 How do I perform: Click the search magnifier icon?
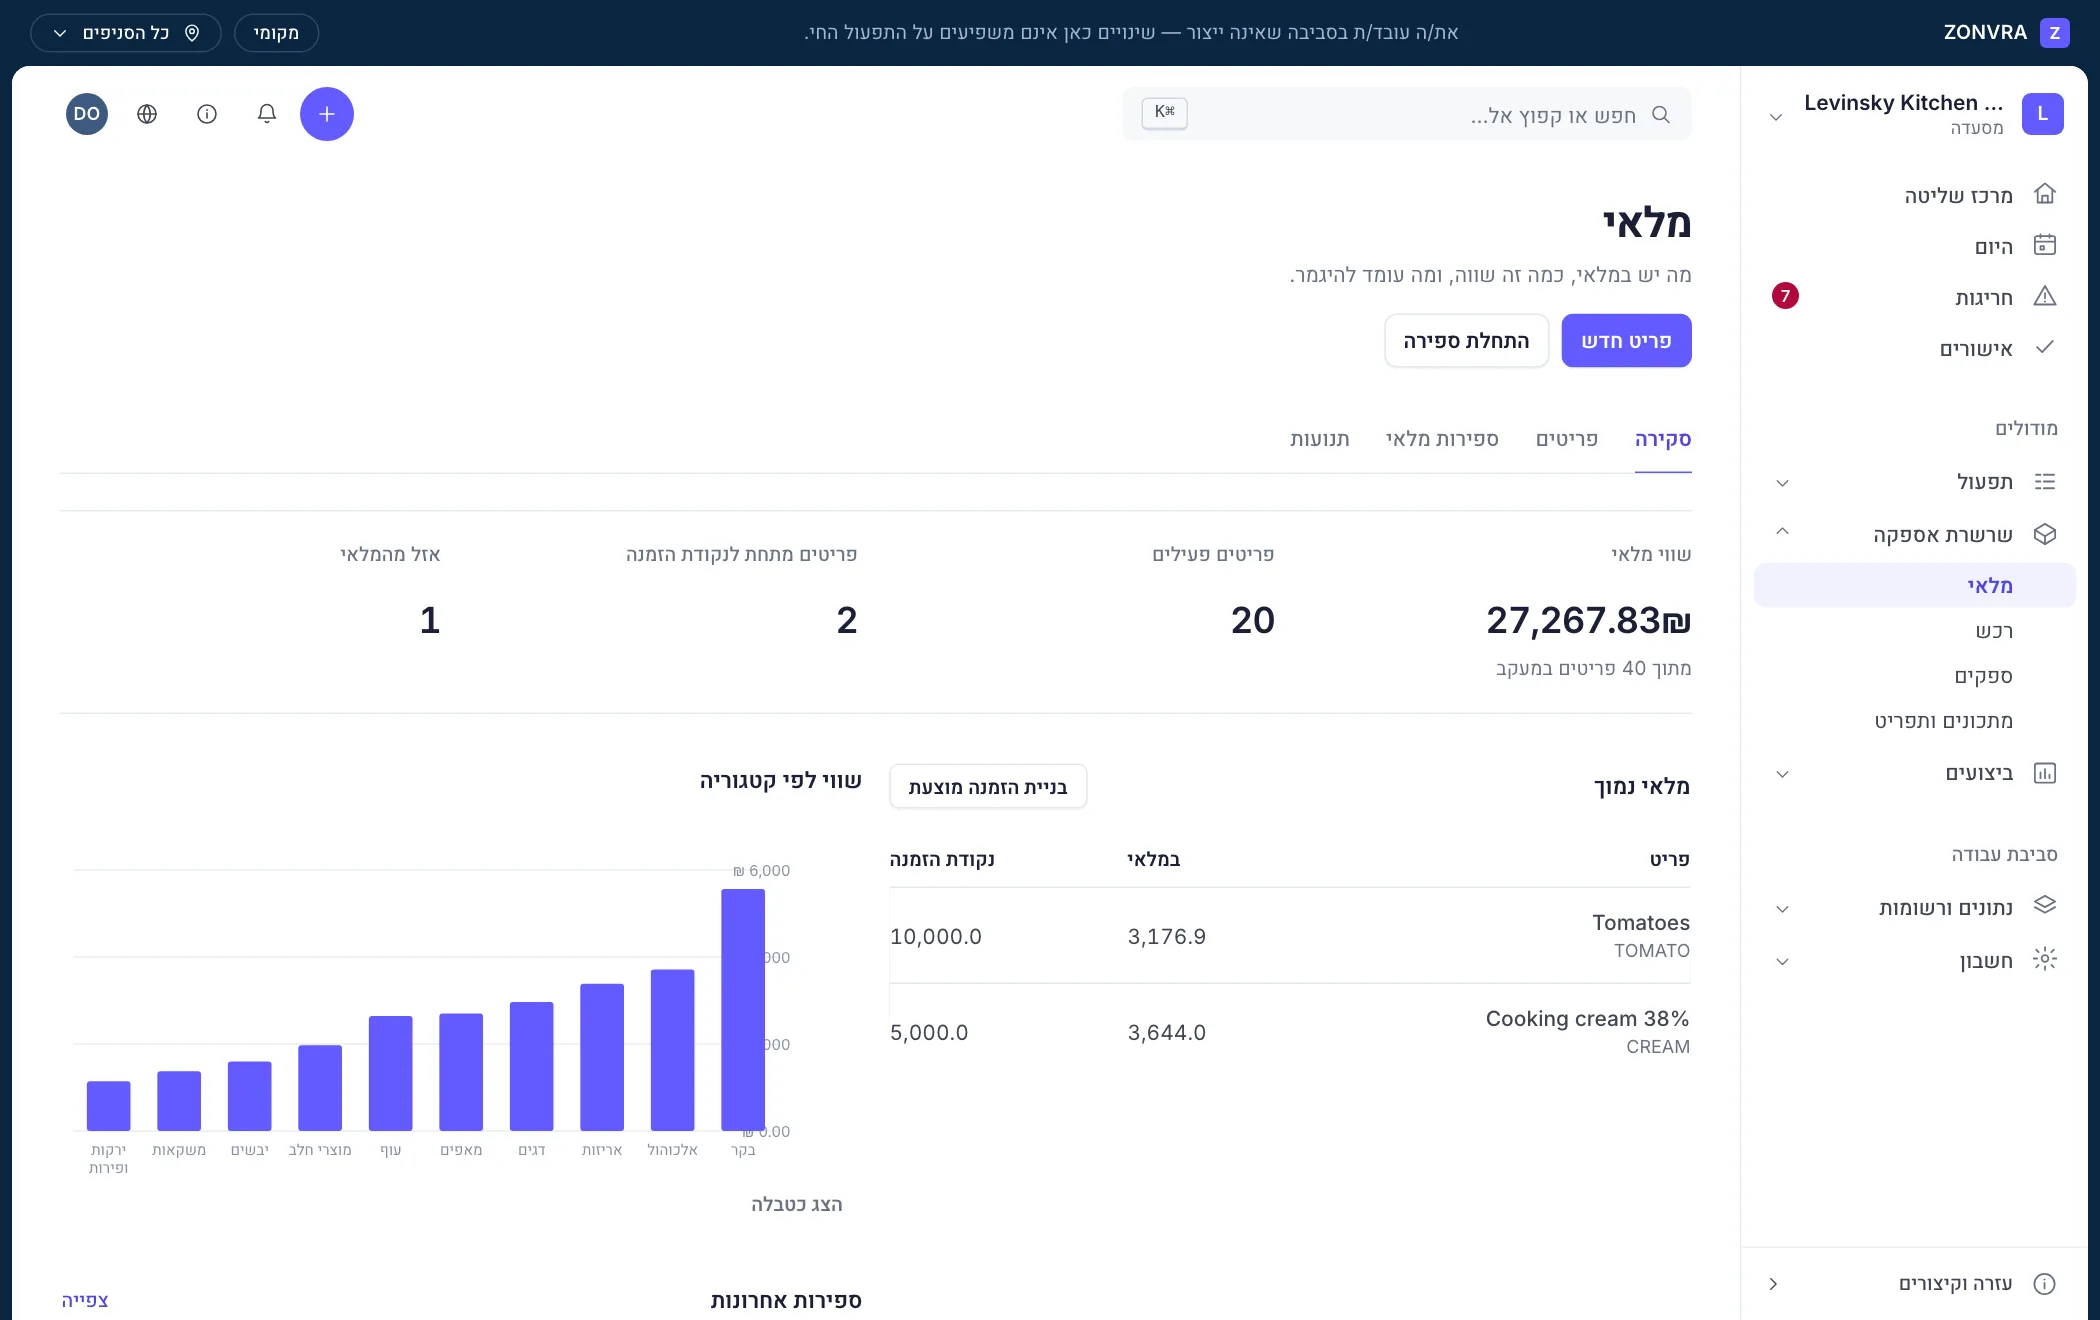click(1661, 114)
